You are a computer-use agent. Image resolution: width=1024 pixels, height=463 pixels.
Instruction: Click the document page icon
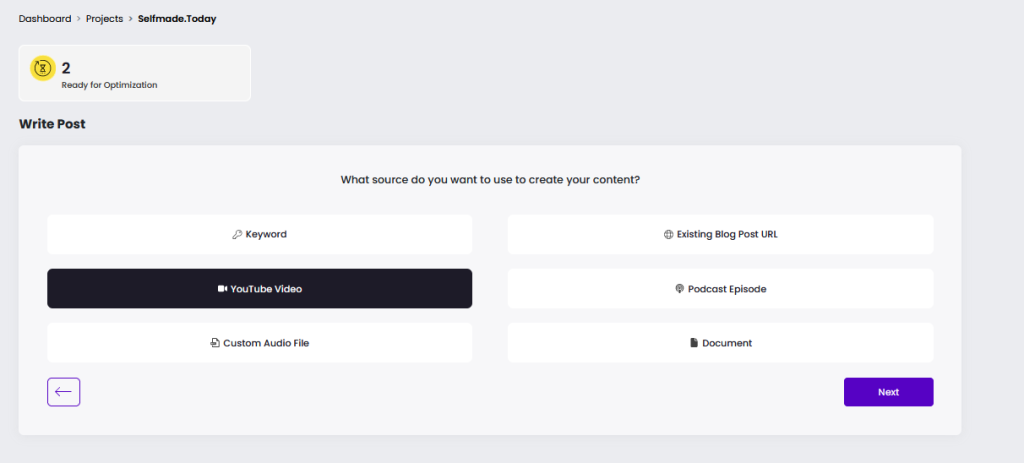(694, 343)
